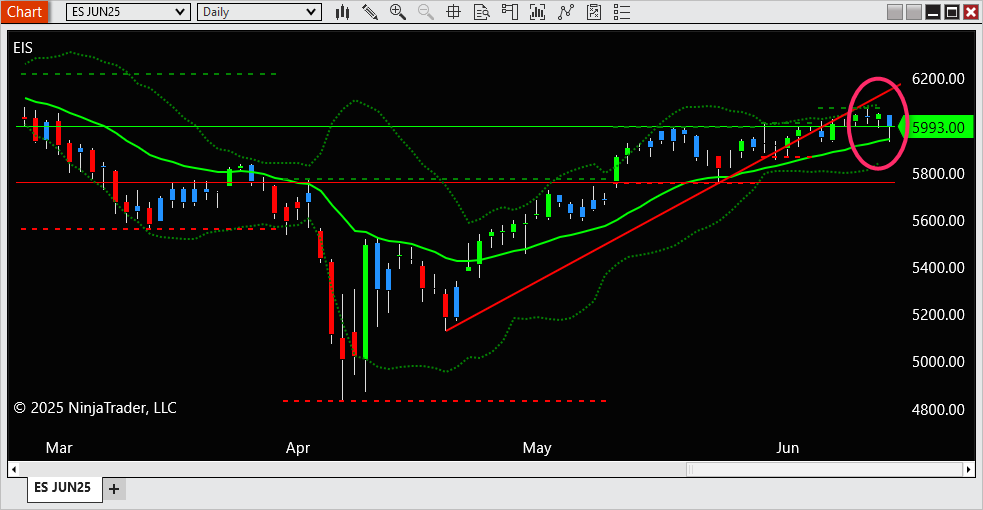The width and height of the screenshot is (983, 510).
Task: Click the 5000.00 price axis label
Action: point(938,362)
